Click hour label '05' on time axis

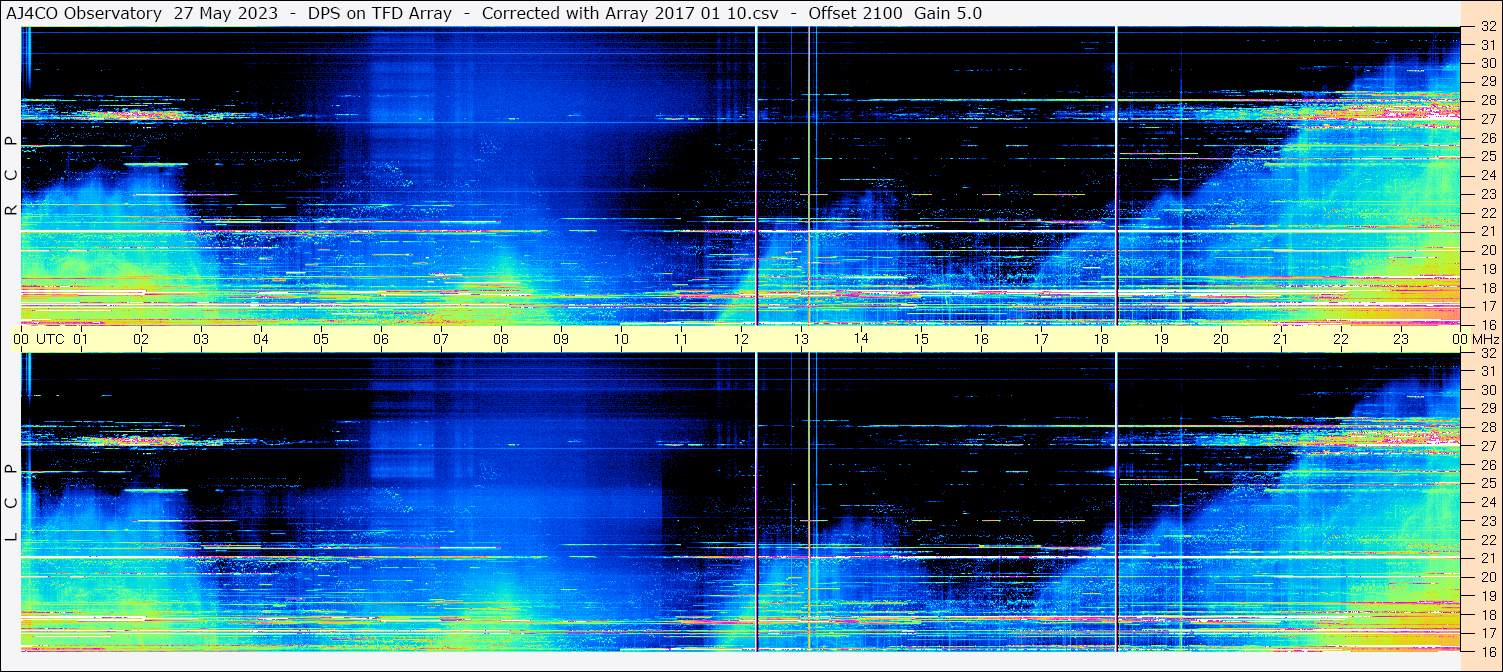pyautogui.click(x=321, y=339)
